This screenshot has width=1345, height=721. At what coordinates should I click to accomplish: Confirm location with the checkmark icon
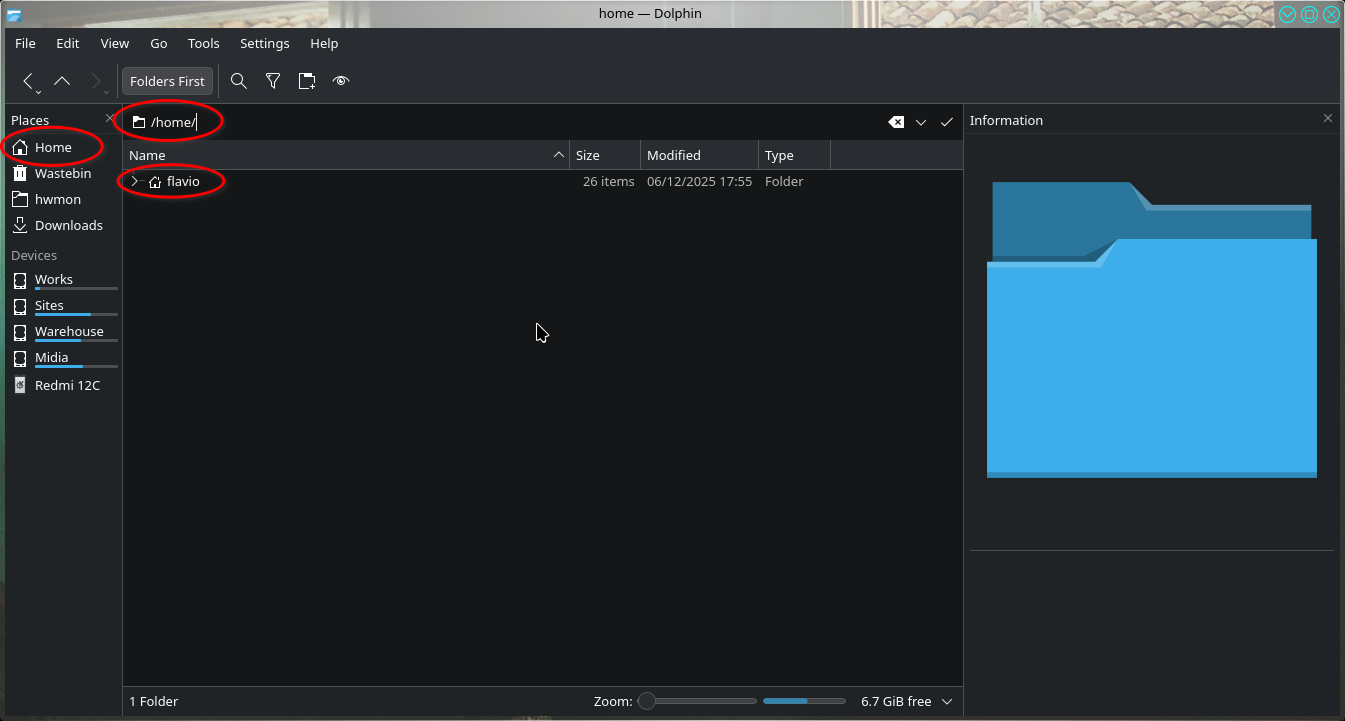pyautogui.click(x=947, y=122)
